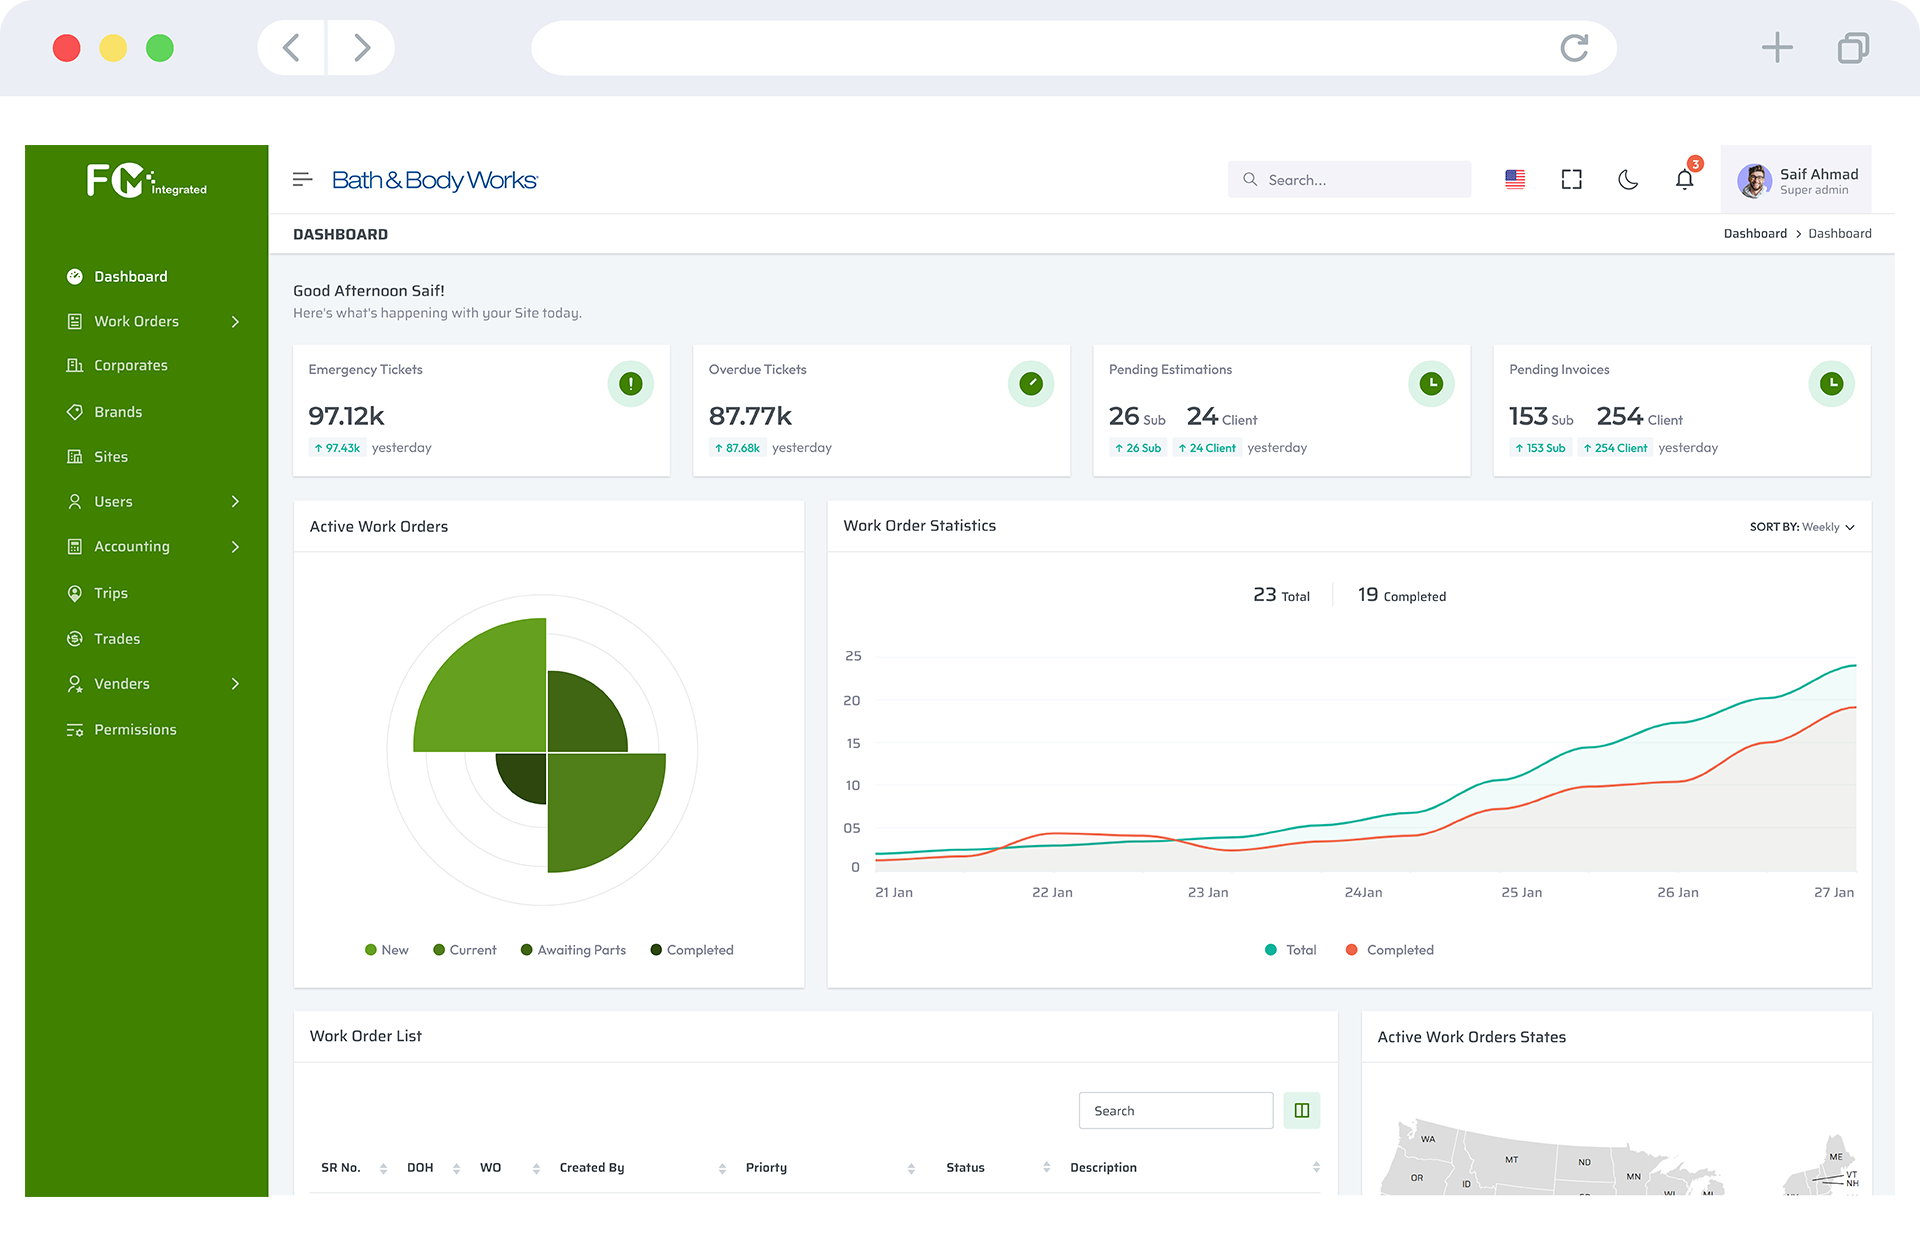Click the US flag language icon

point(1515,179)
